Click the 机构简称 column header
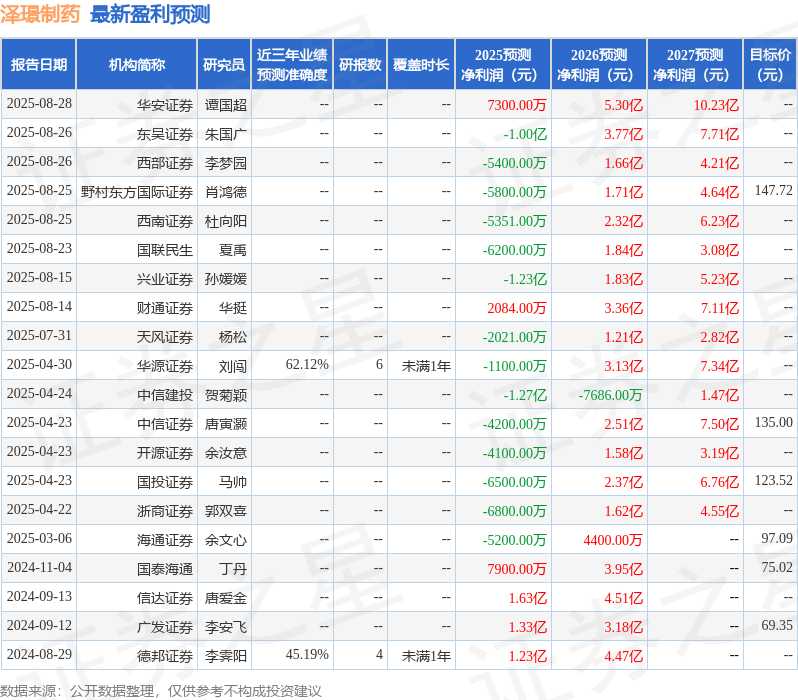 click(x=136, y=65)
